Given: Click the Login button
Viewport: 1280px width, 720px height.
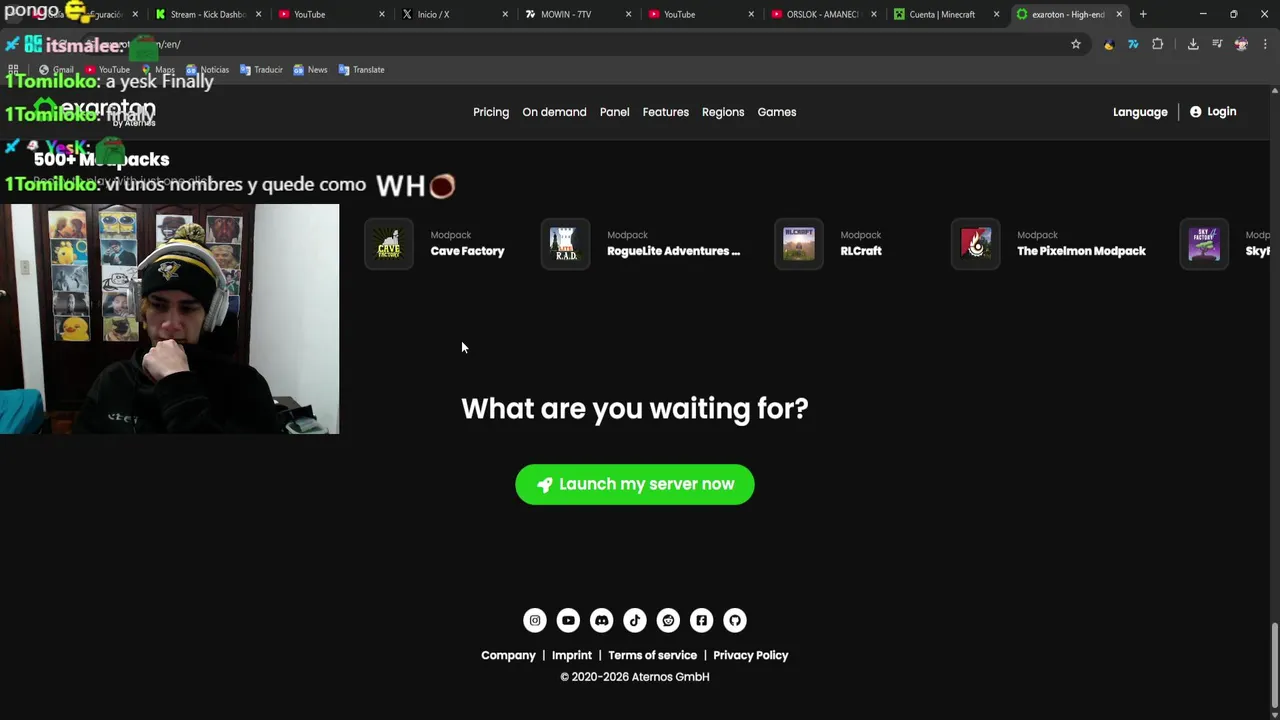Looking at the screenshot, I should pos(1213,112).
